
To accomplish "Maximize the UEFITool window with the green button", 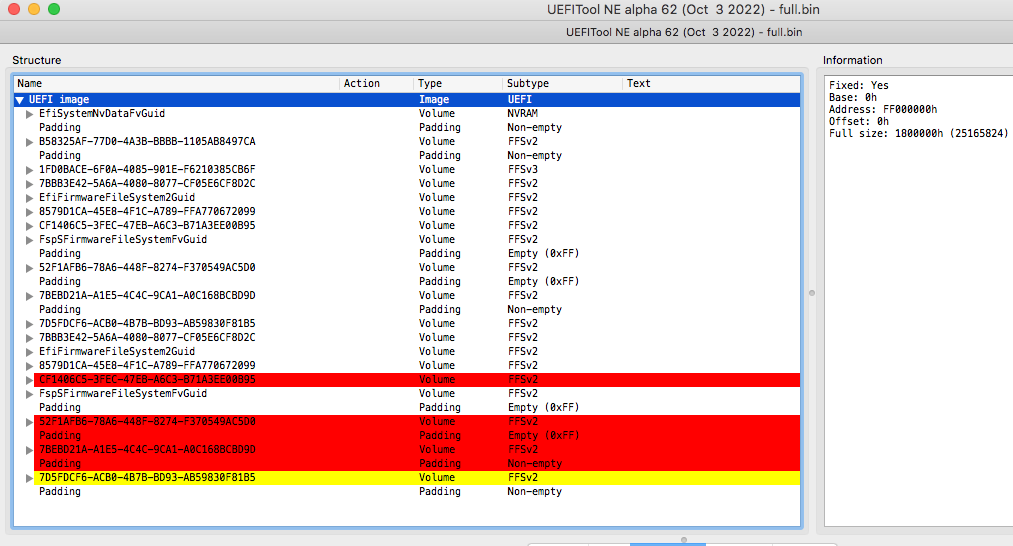I will [54, 9].
